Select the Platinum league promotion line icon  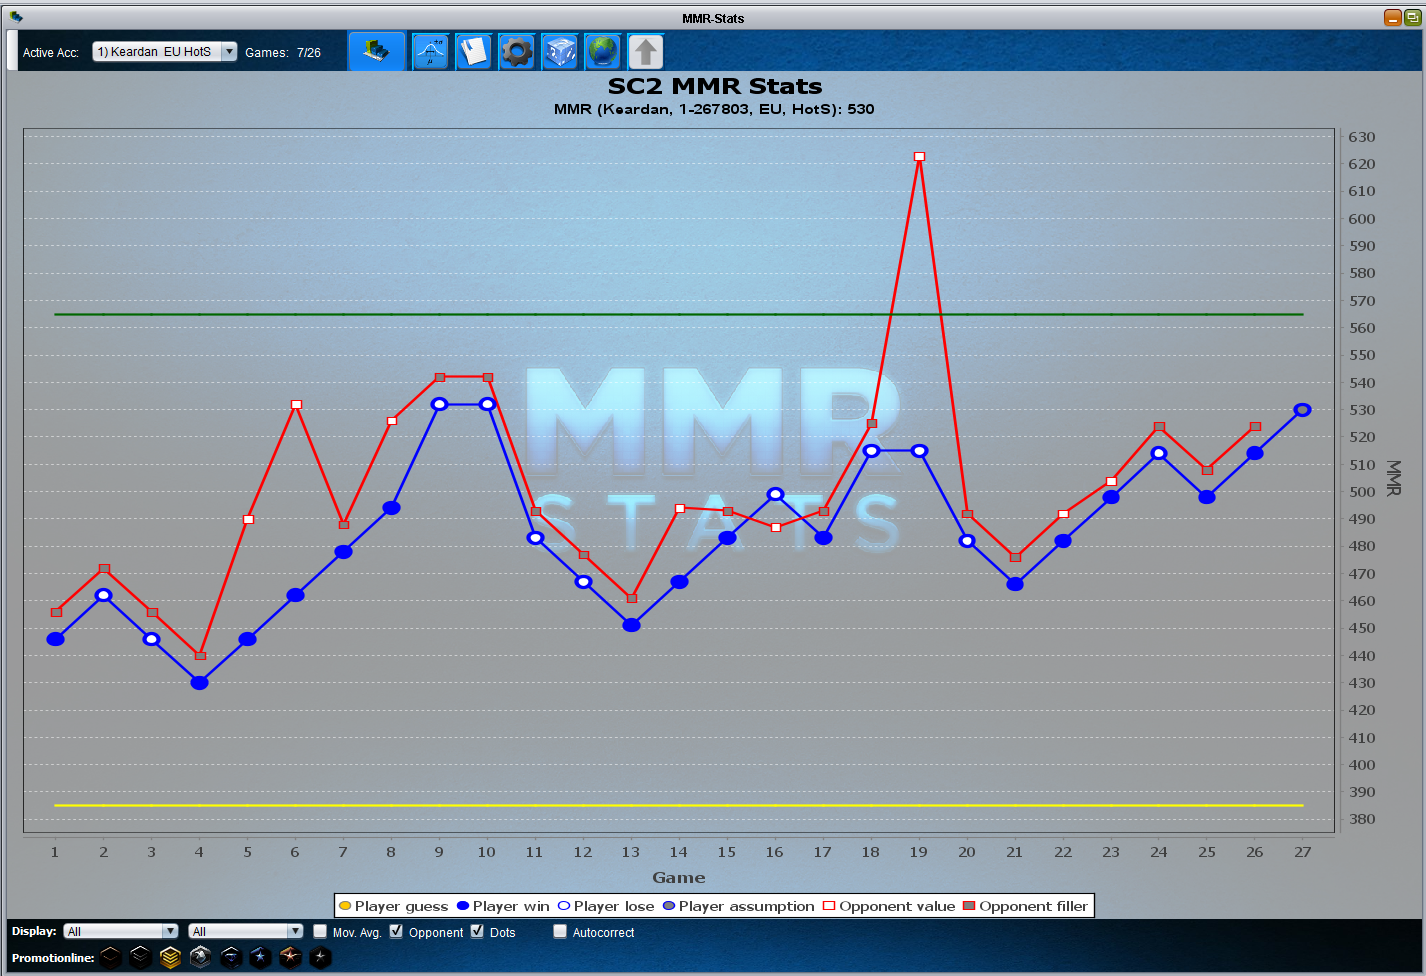pos(201,957)
